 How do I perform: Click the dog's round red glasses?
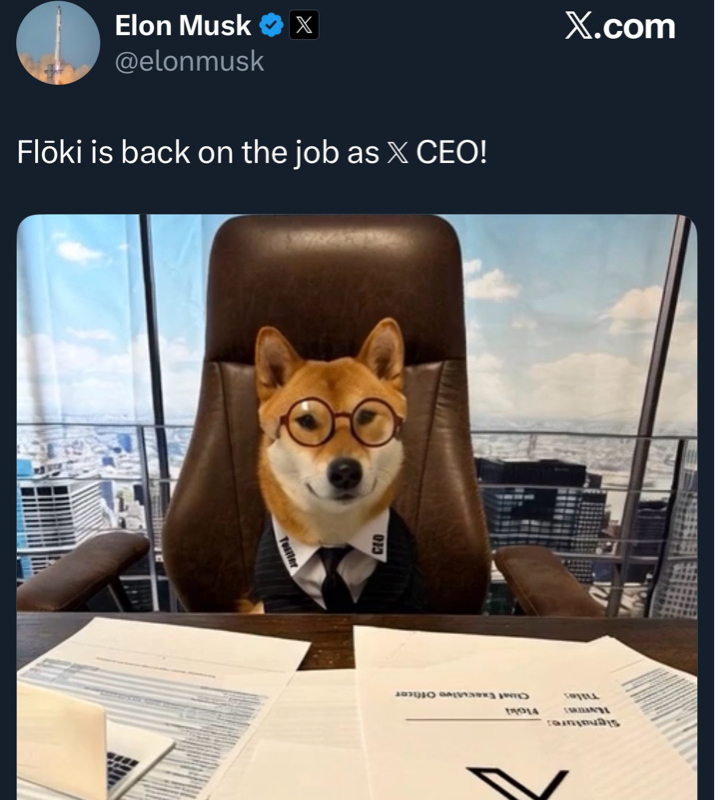coord(341,422)
